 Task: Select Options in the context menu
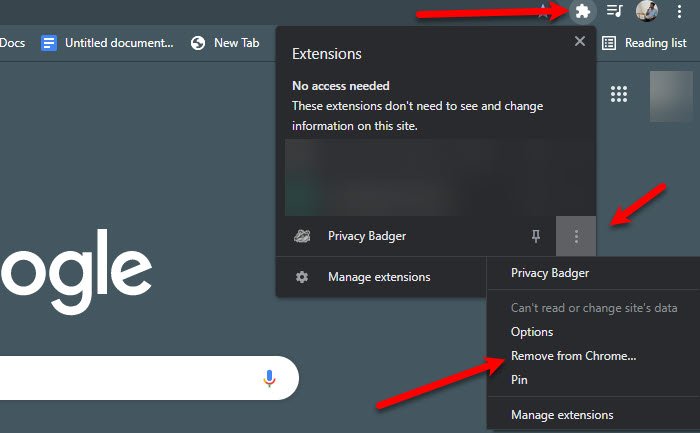point(532,332)
